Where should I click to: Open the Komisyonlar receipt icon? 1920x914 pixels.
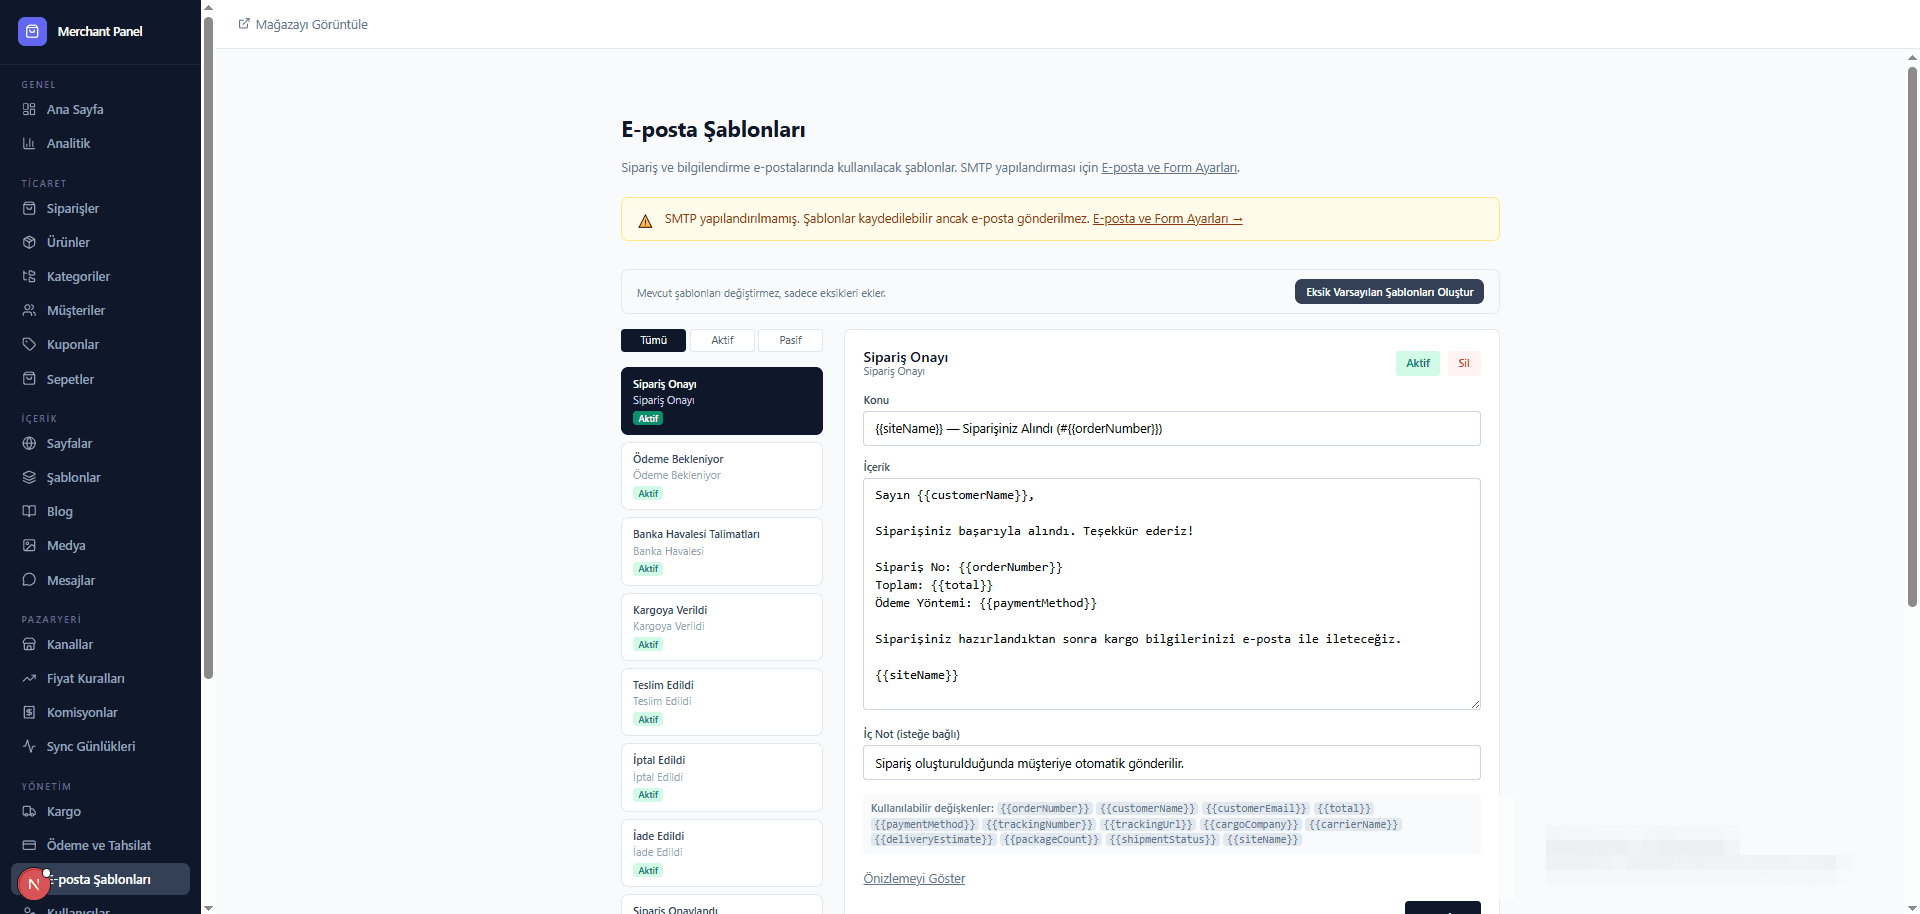point(29,713)
